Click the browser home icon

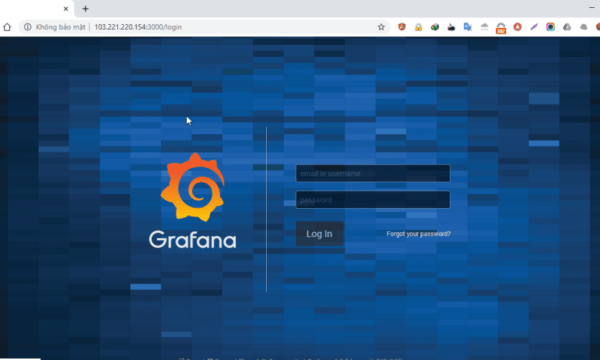[7, 27]
